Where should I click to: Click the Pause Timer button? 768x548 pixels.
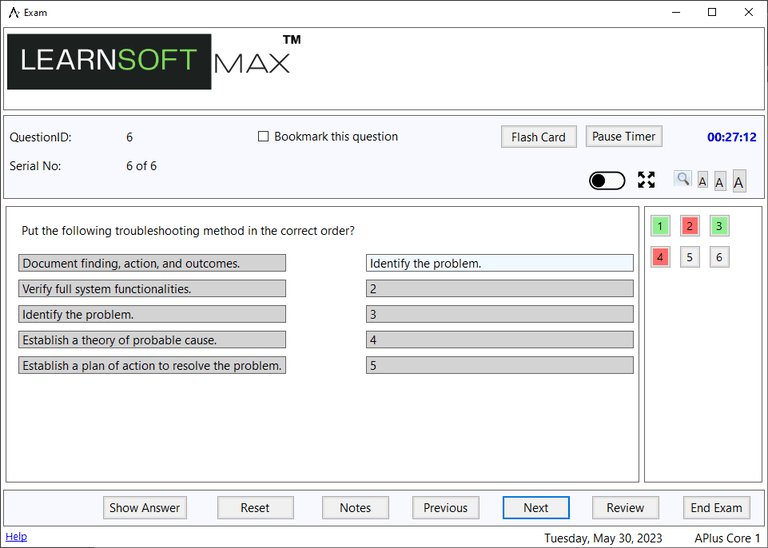[x=624, y=136]
